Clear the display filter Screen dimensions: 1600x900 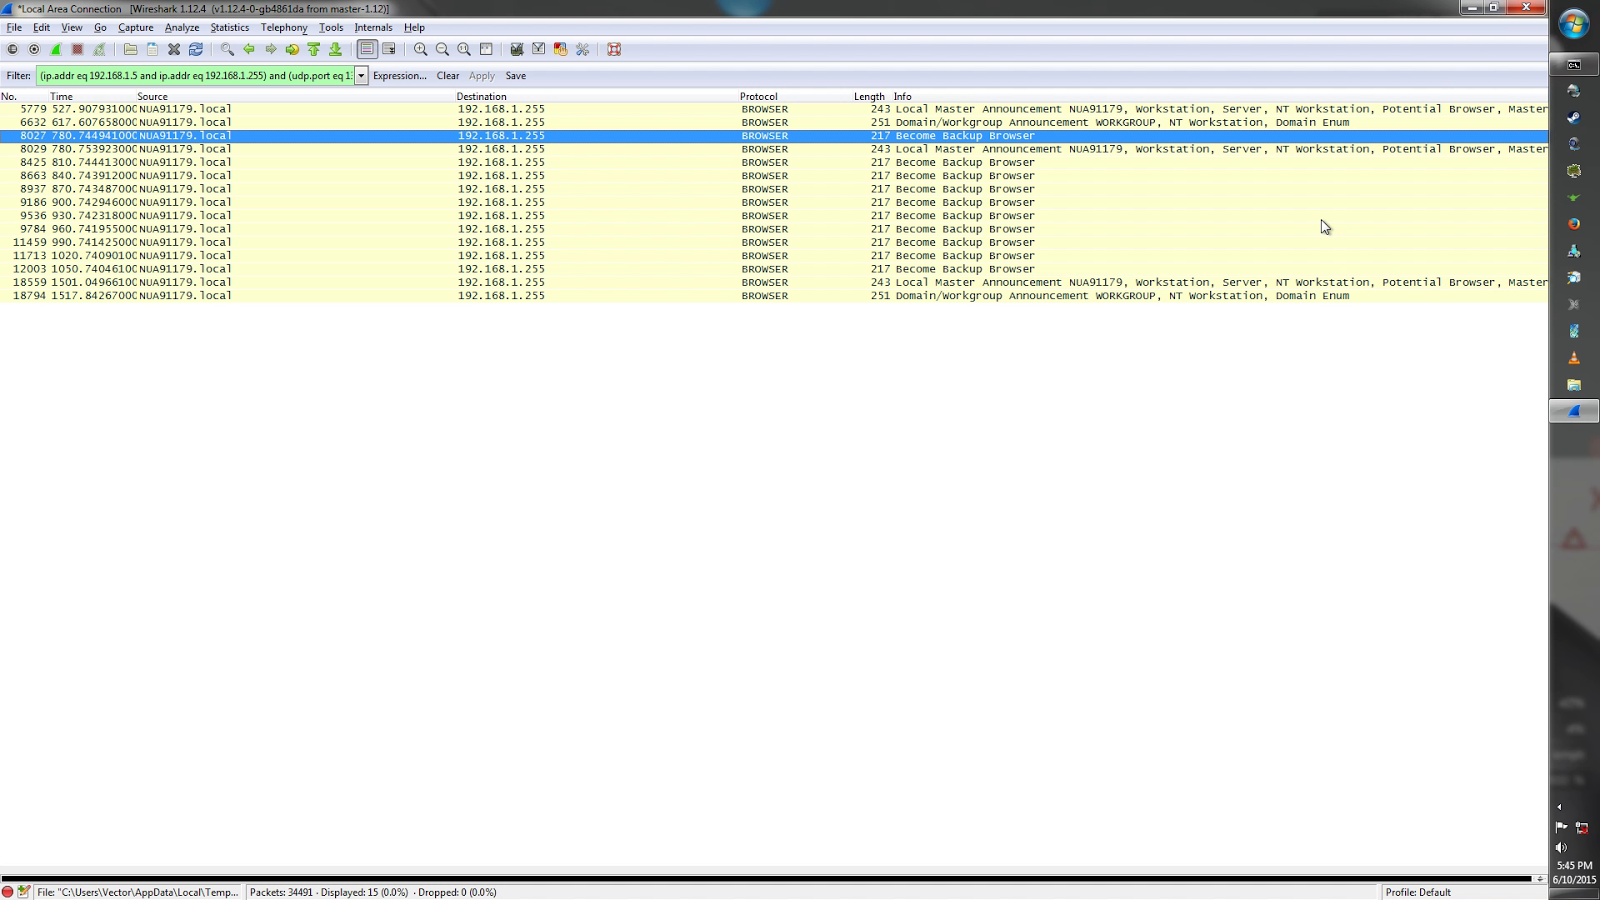(448, 76)
